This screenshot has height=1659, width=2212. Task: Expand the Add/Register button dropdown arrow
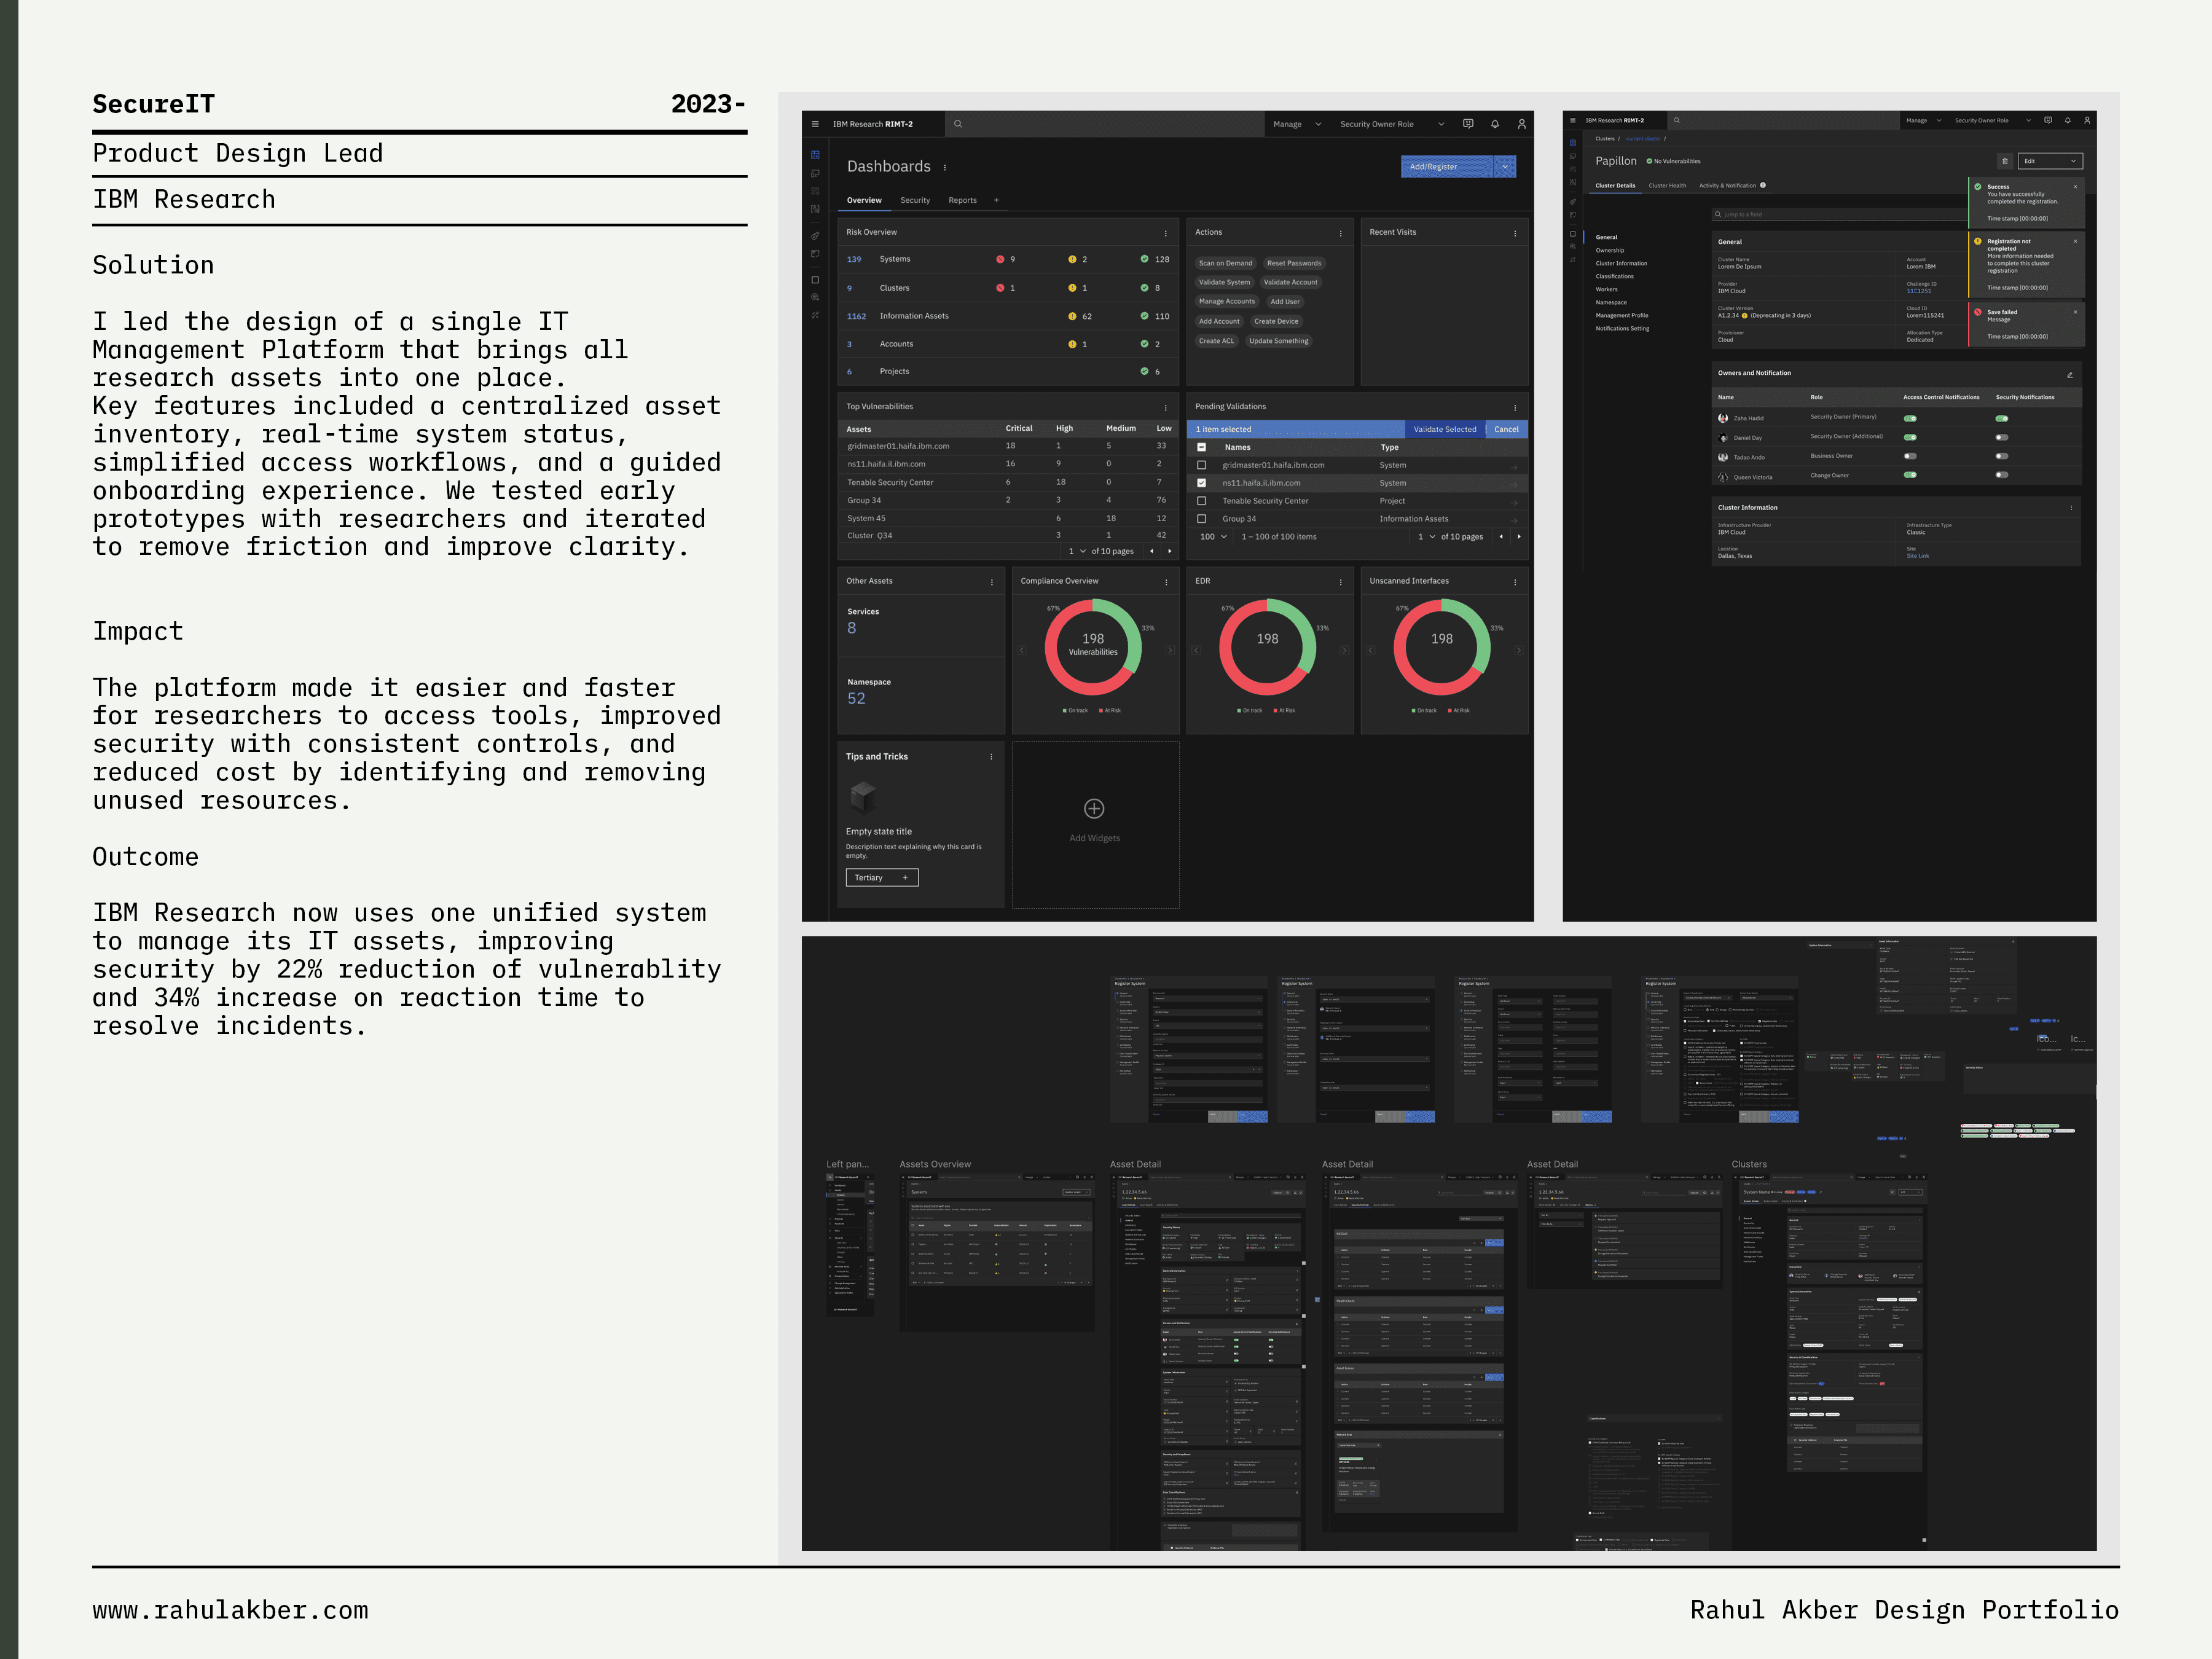tap(1505, 167)
